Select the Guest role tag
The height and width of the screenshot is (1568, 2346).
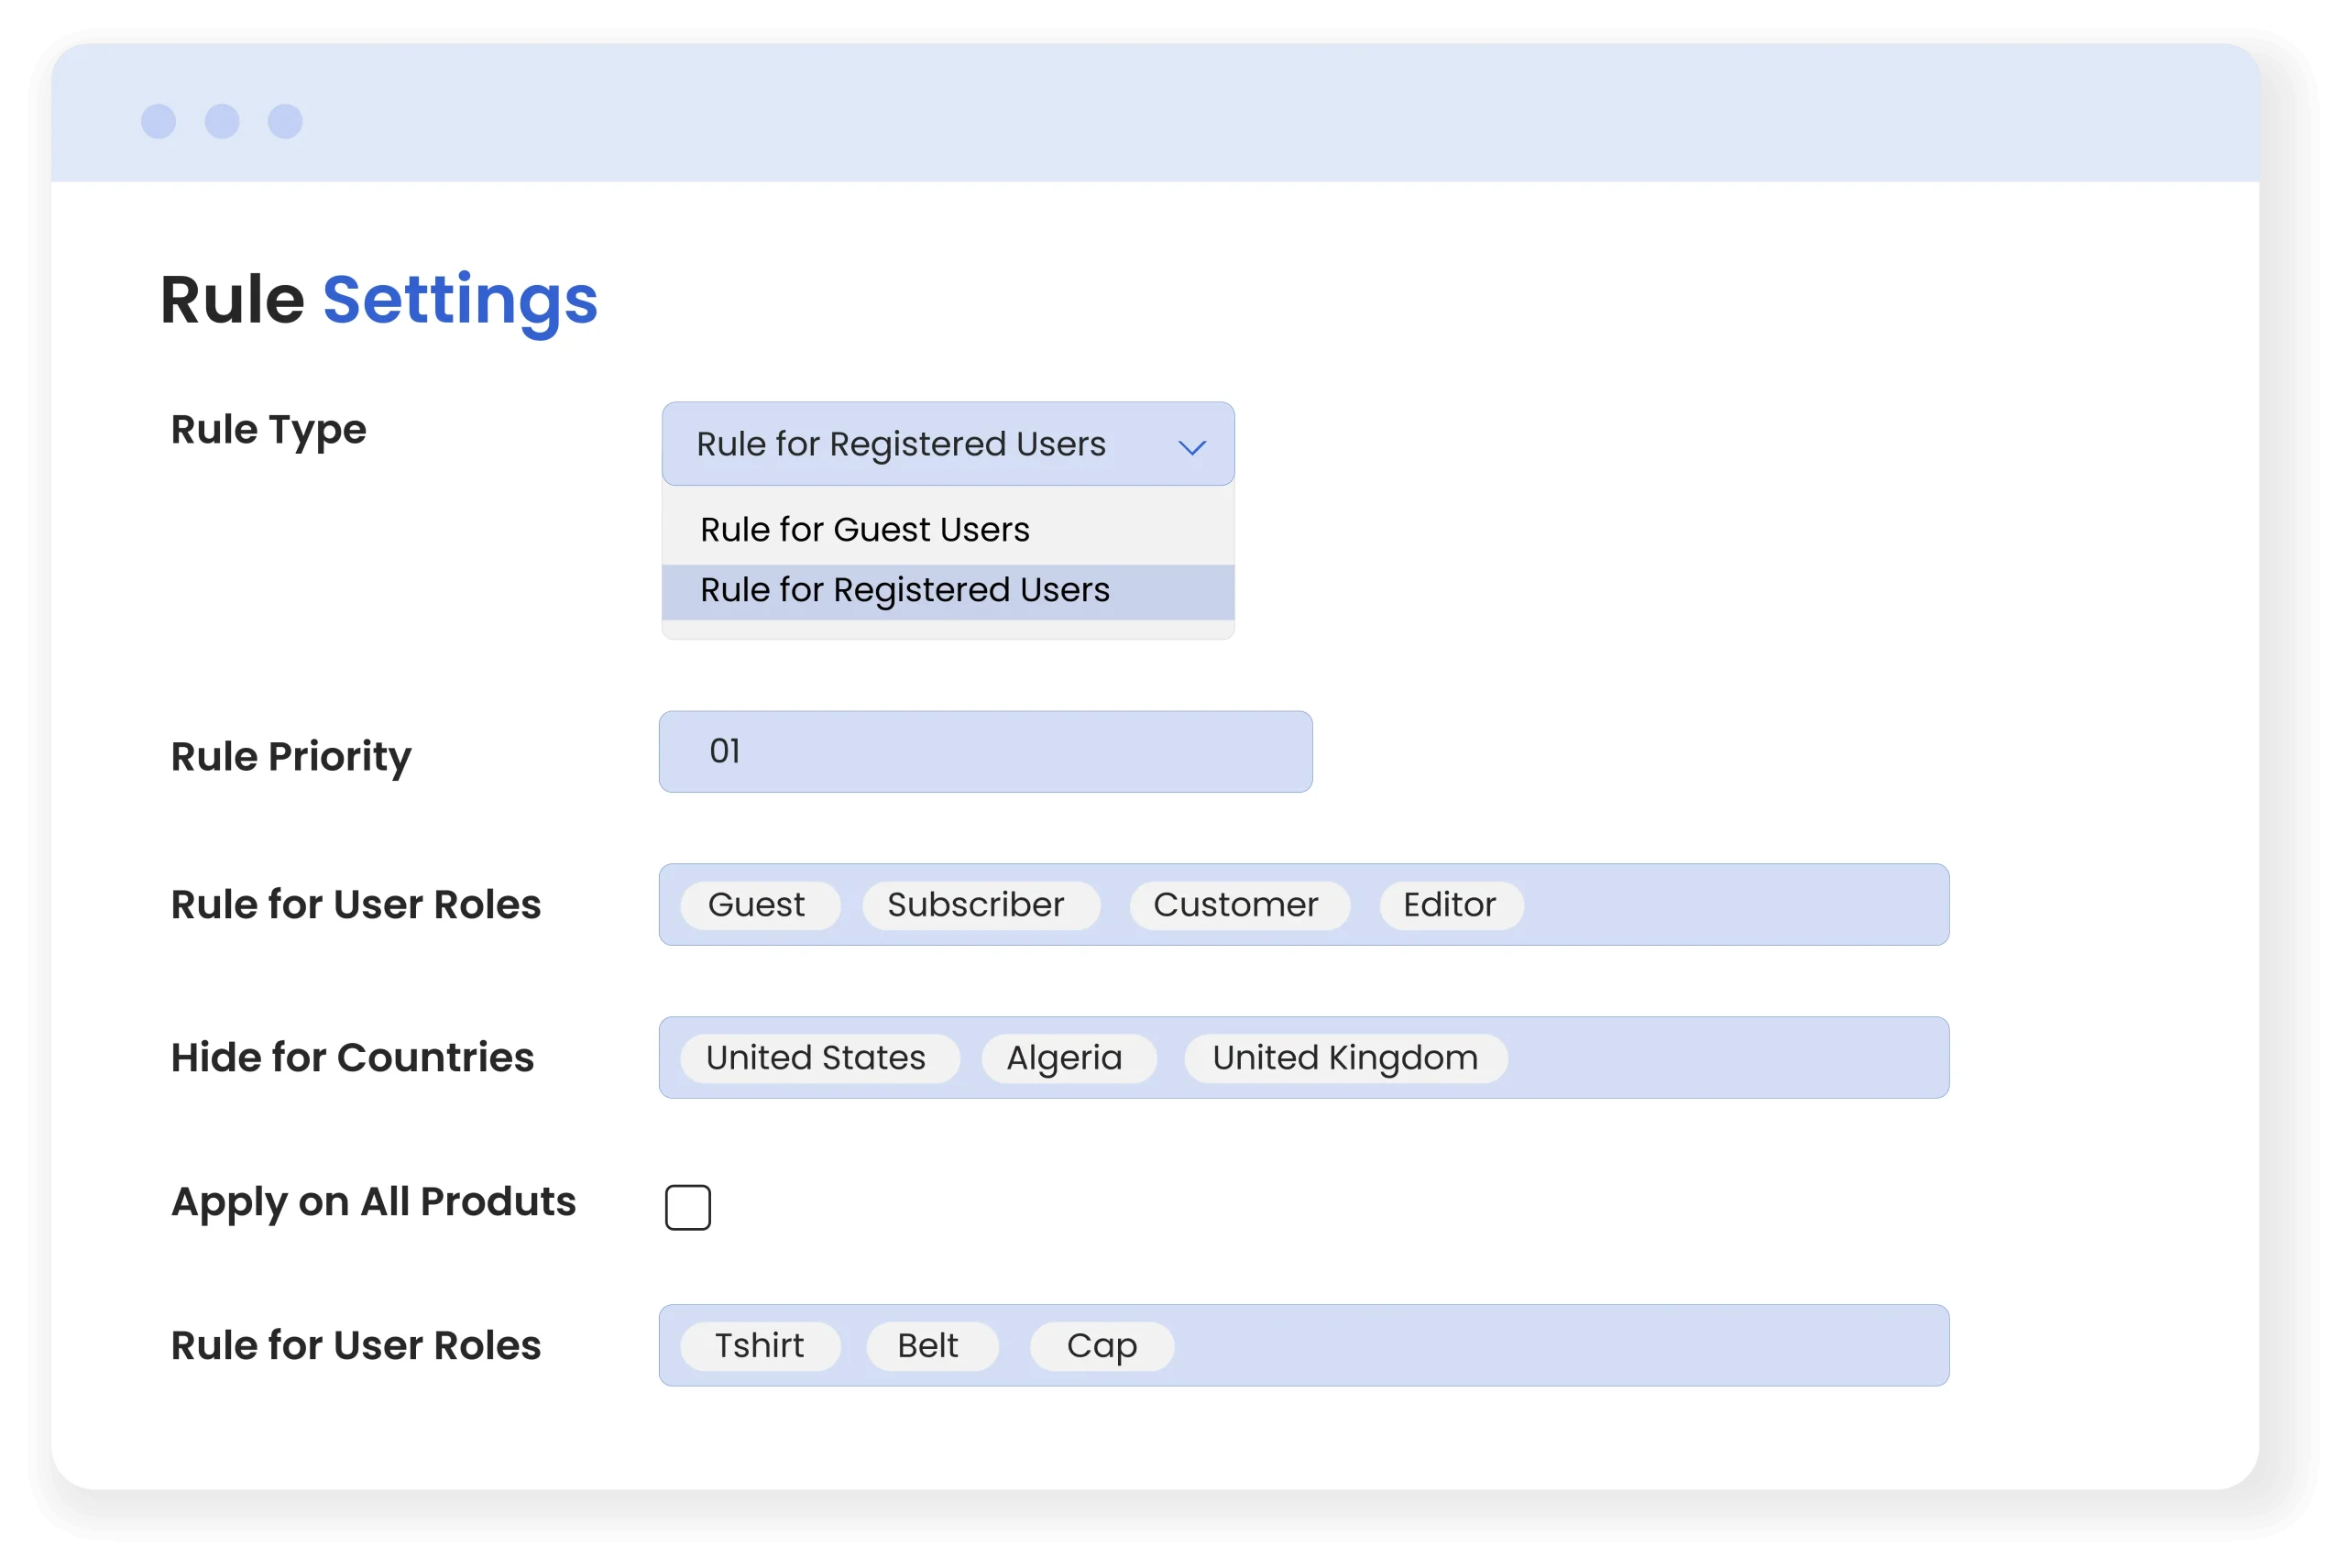(758, 905)
